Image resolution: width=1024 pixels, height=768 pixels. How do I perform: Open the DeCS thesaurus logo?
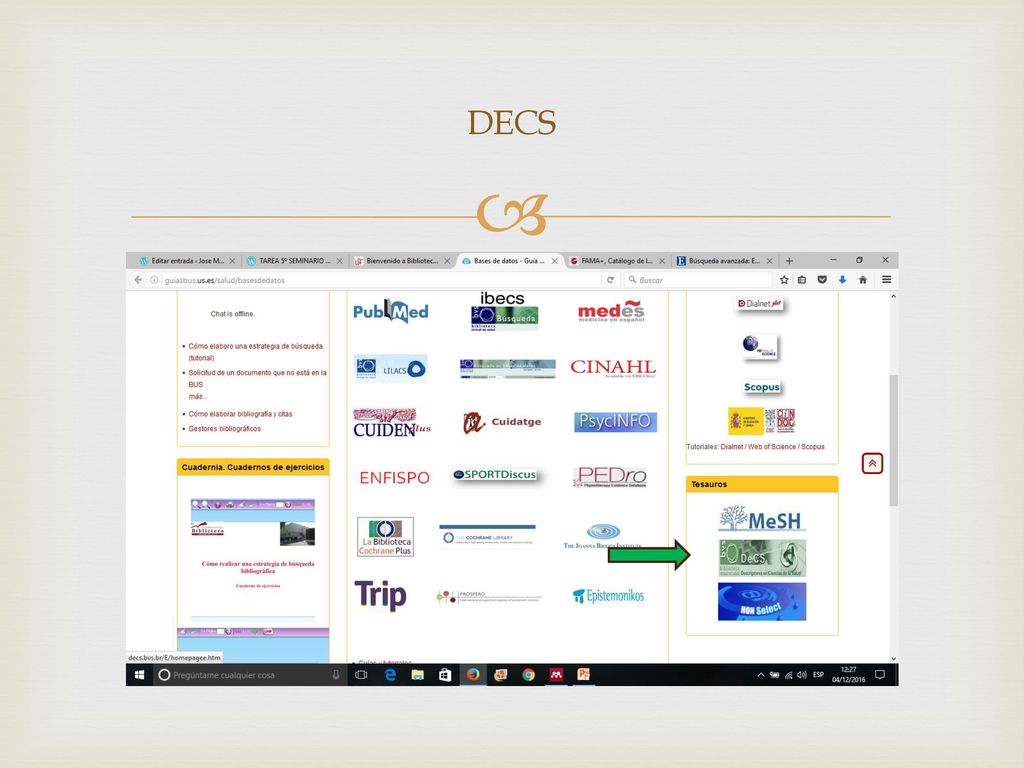click(x=762, y=558)
